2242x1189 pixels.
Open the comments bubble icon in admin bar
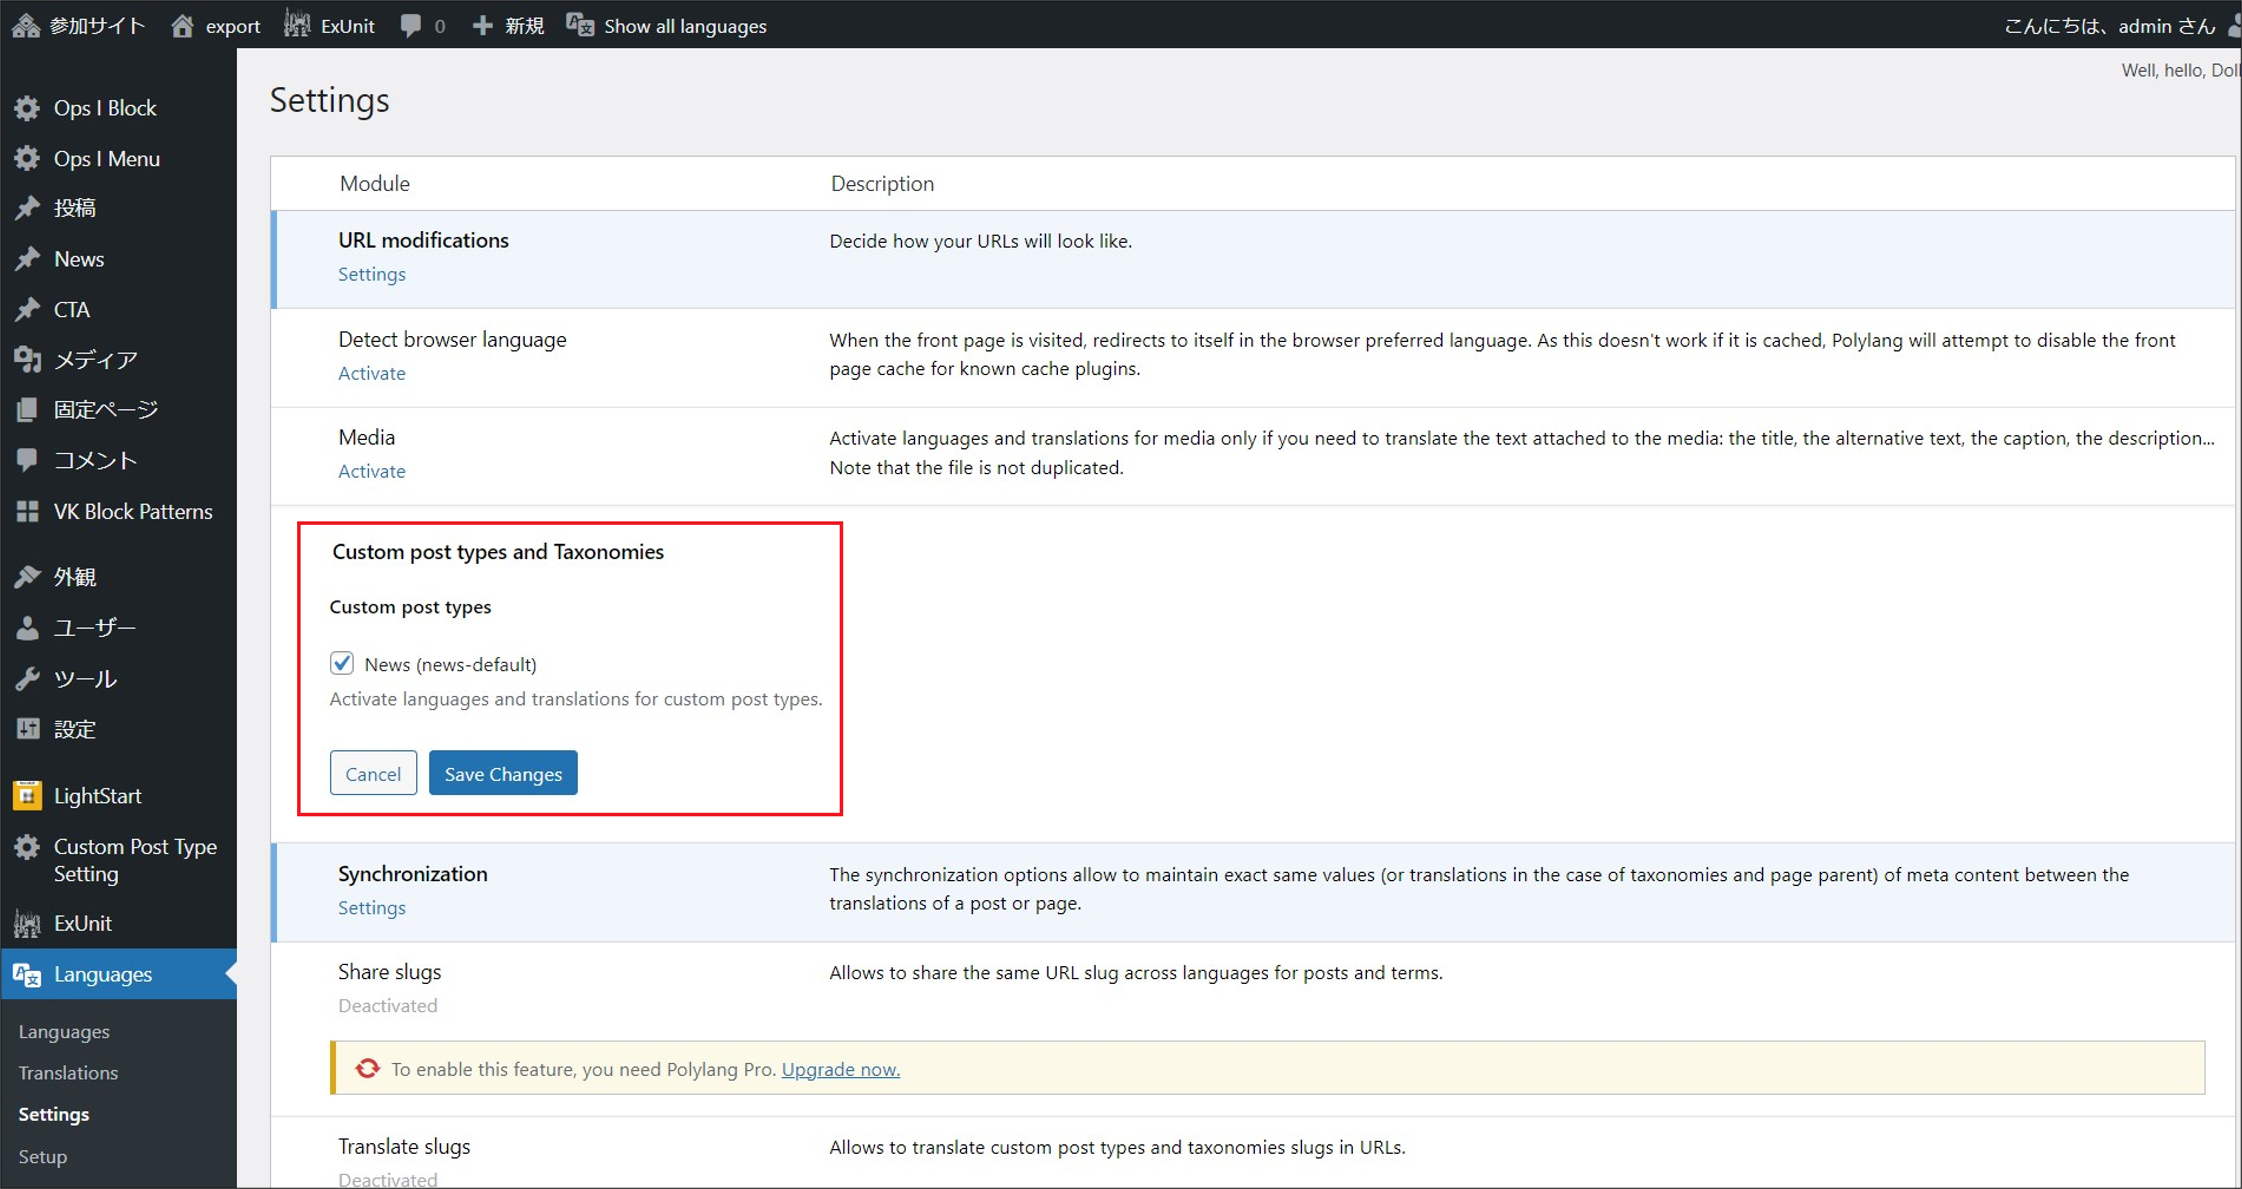(410, 25)
